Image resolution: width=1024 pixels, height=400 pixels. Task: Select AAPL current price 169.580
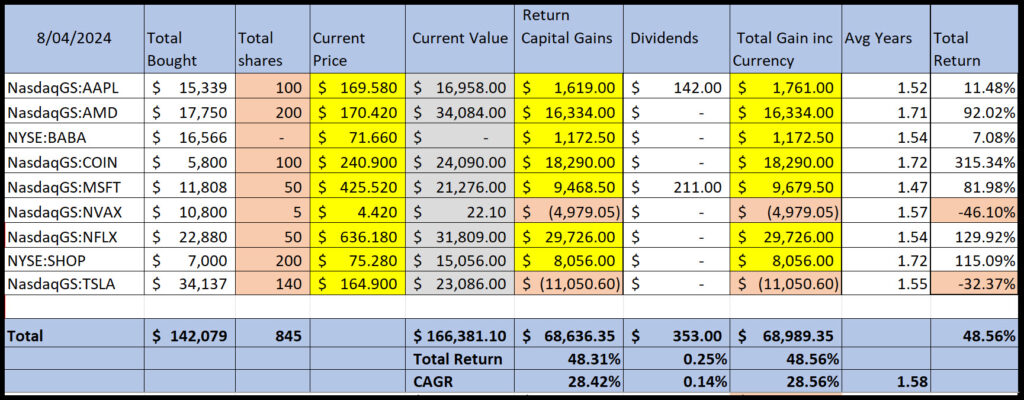coord(357,88)
